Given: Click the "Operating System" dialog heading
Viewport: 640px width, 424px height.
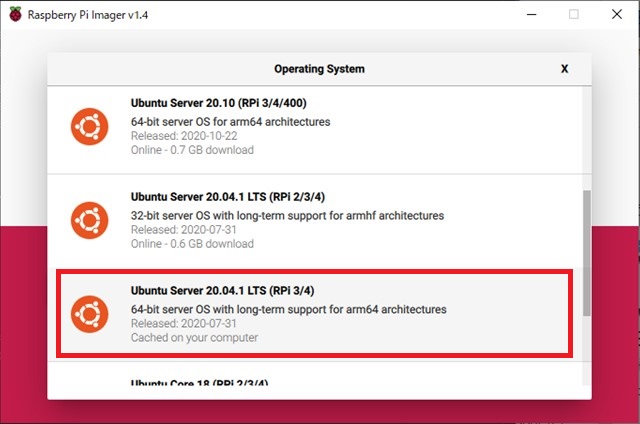Looking at the screenshot, I should [319, 69].
